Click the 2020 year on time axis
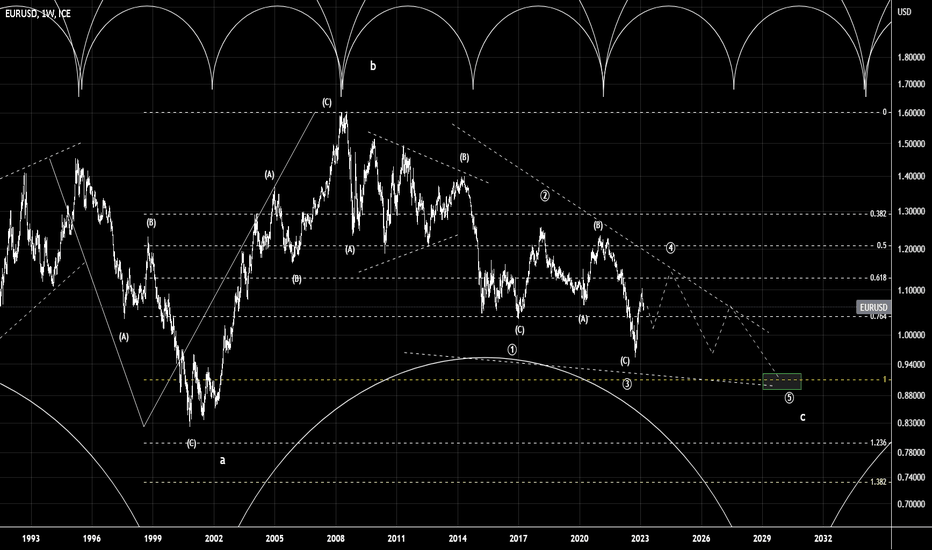 (580, 539)
